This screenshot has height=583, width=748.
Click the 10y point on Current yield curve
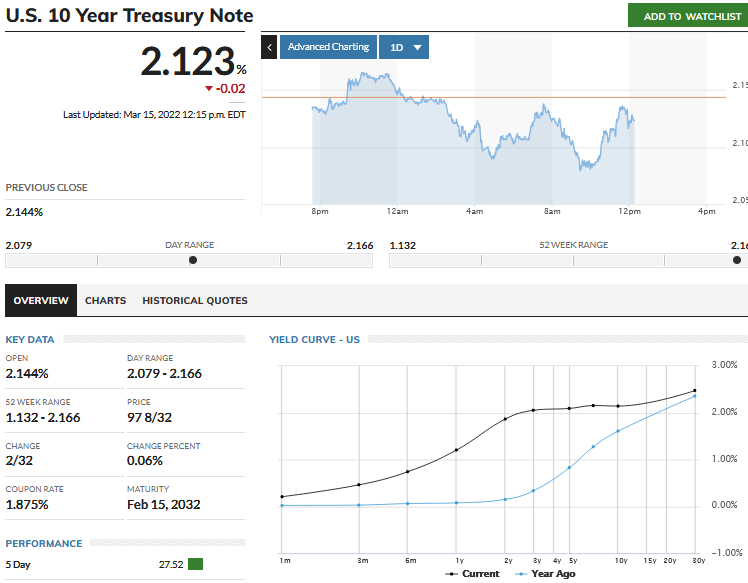click(618, 406)
